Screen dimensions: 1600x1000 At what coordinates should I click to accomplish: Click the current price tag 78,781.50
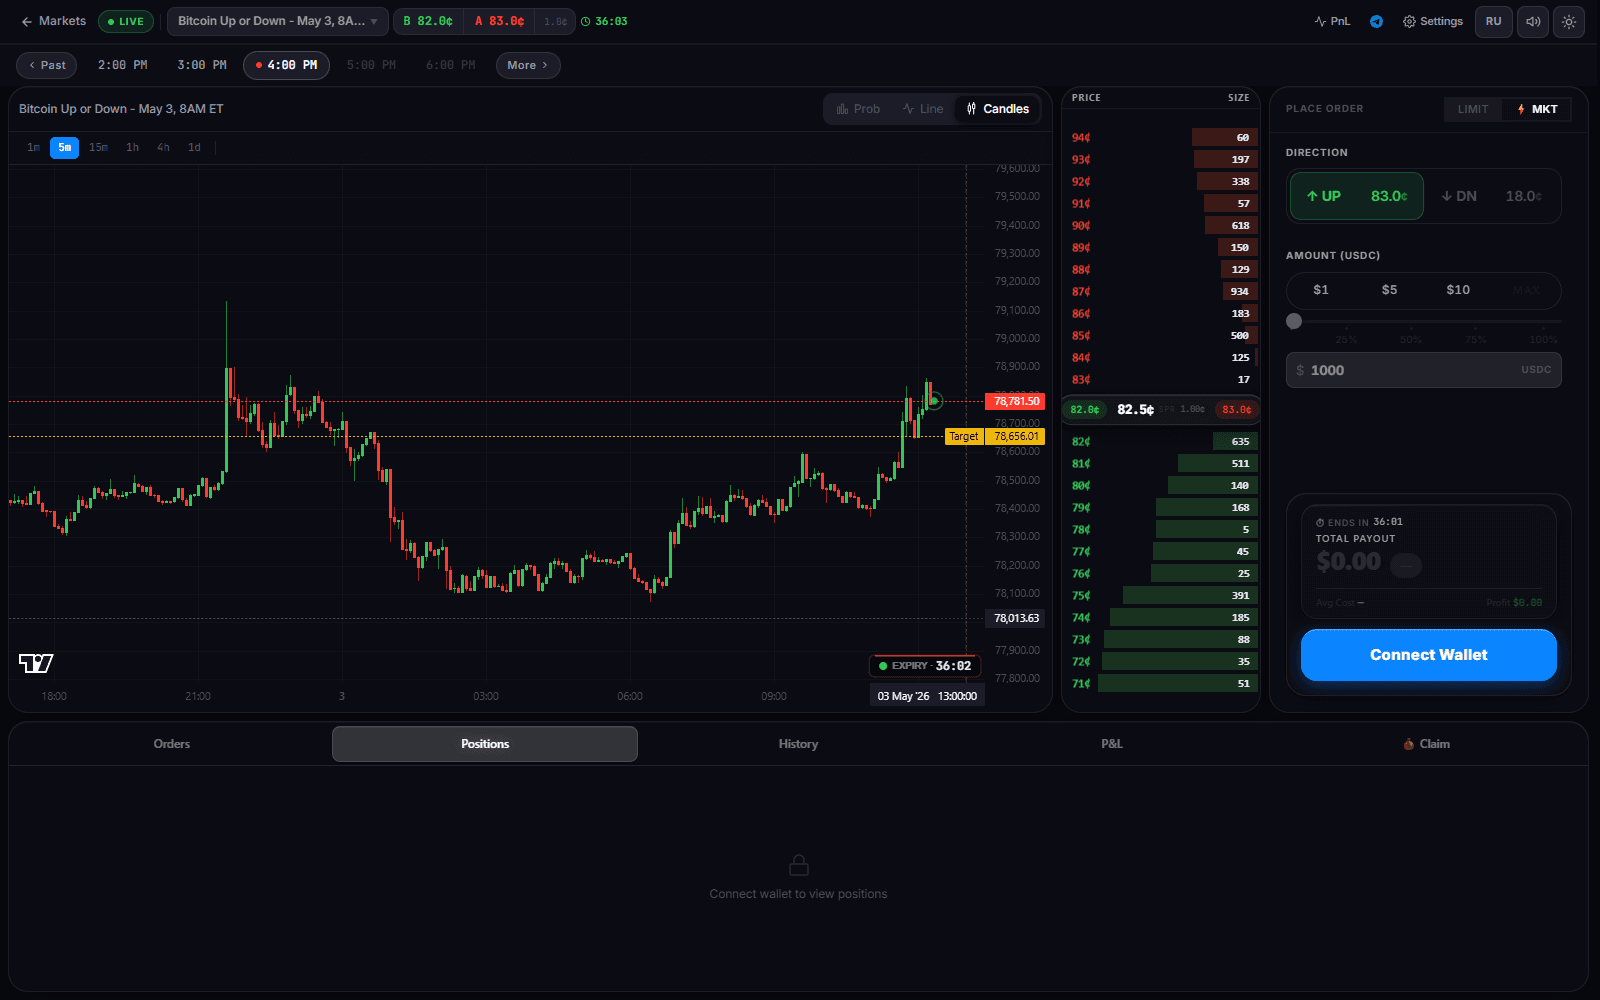pos(1015,401)
